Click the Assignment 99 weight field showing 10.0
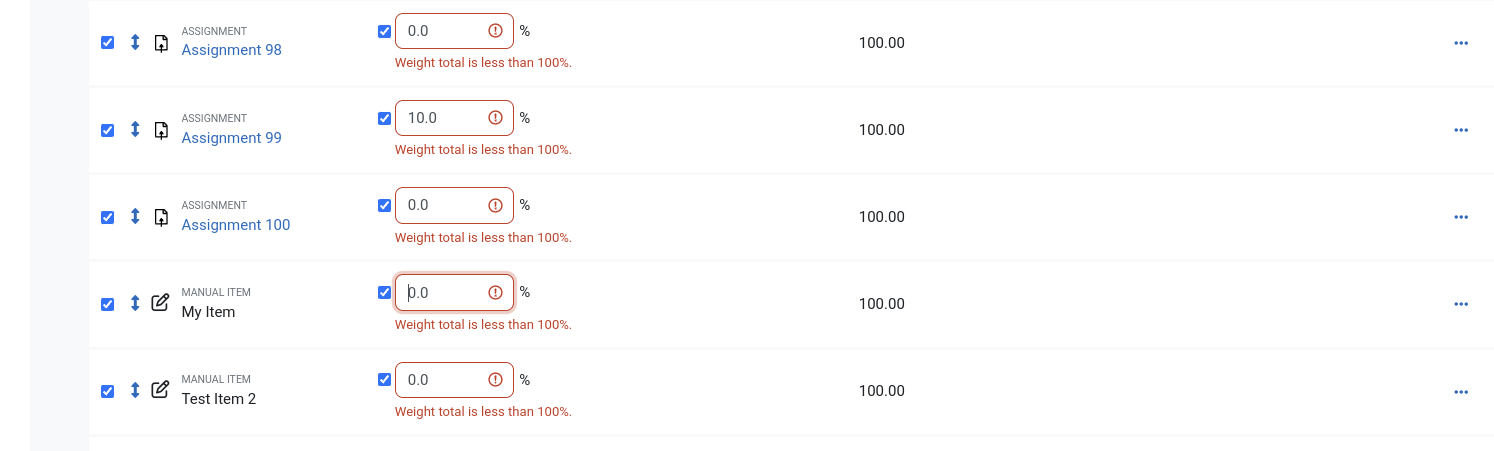 (x=454, y=118)
